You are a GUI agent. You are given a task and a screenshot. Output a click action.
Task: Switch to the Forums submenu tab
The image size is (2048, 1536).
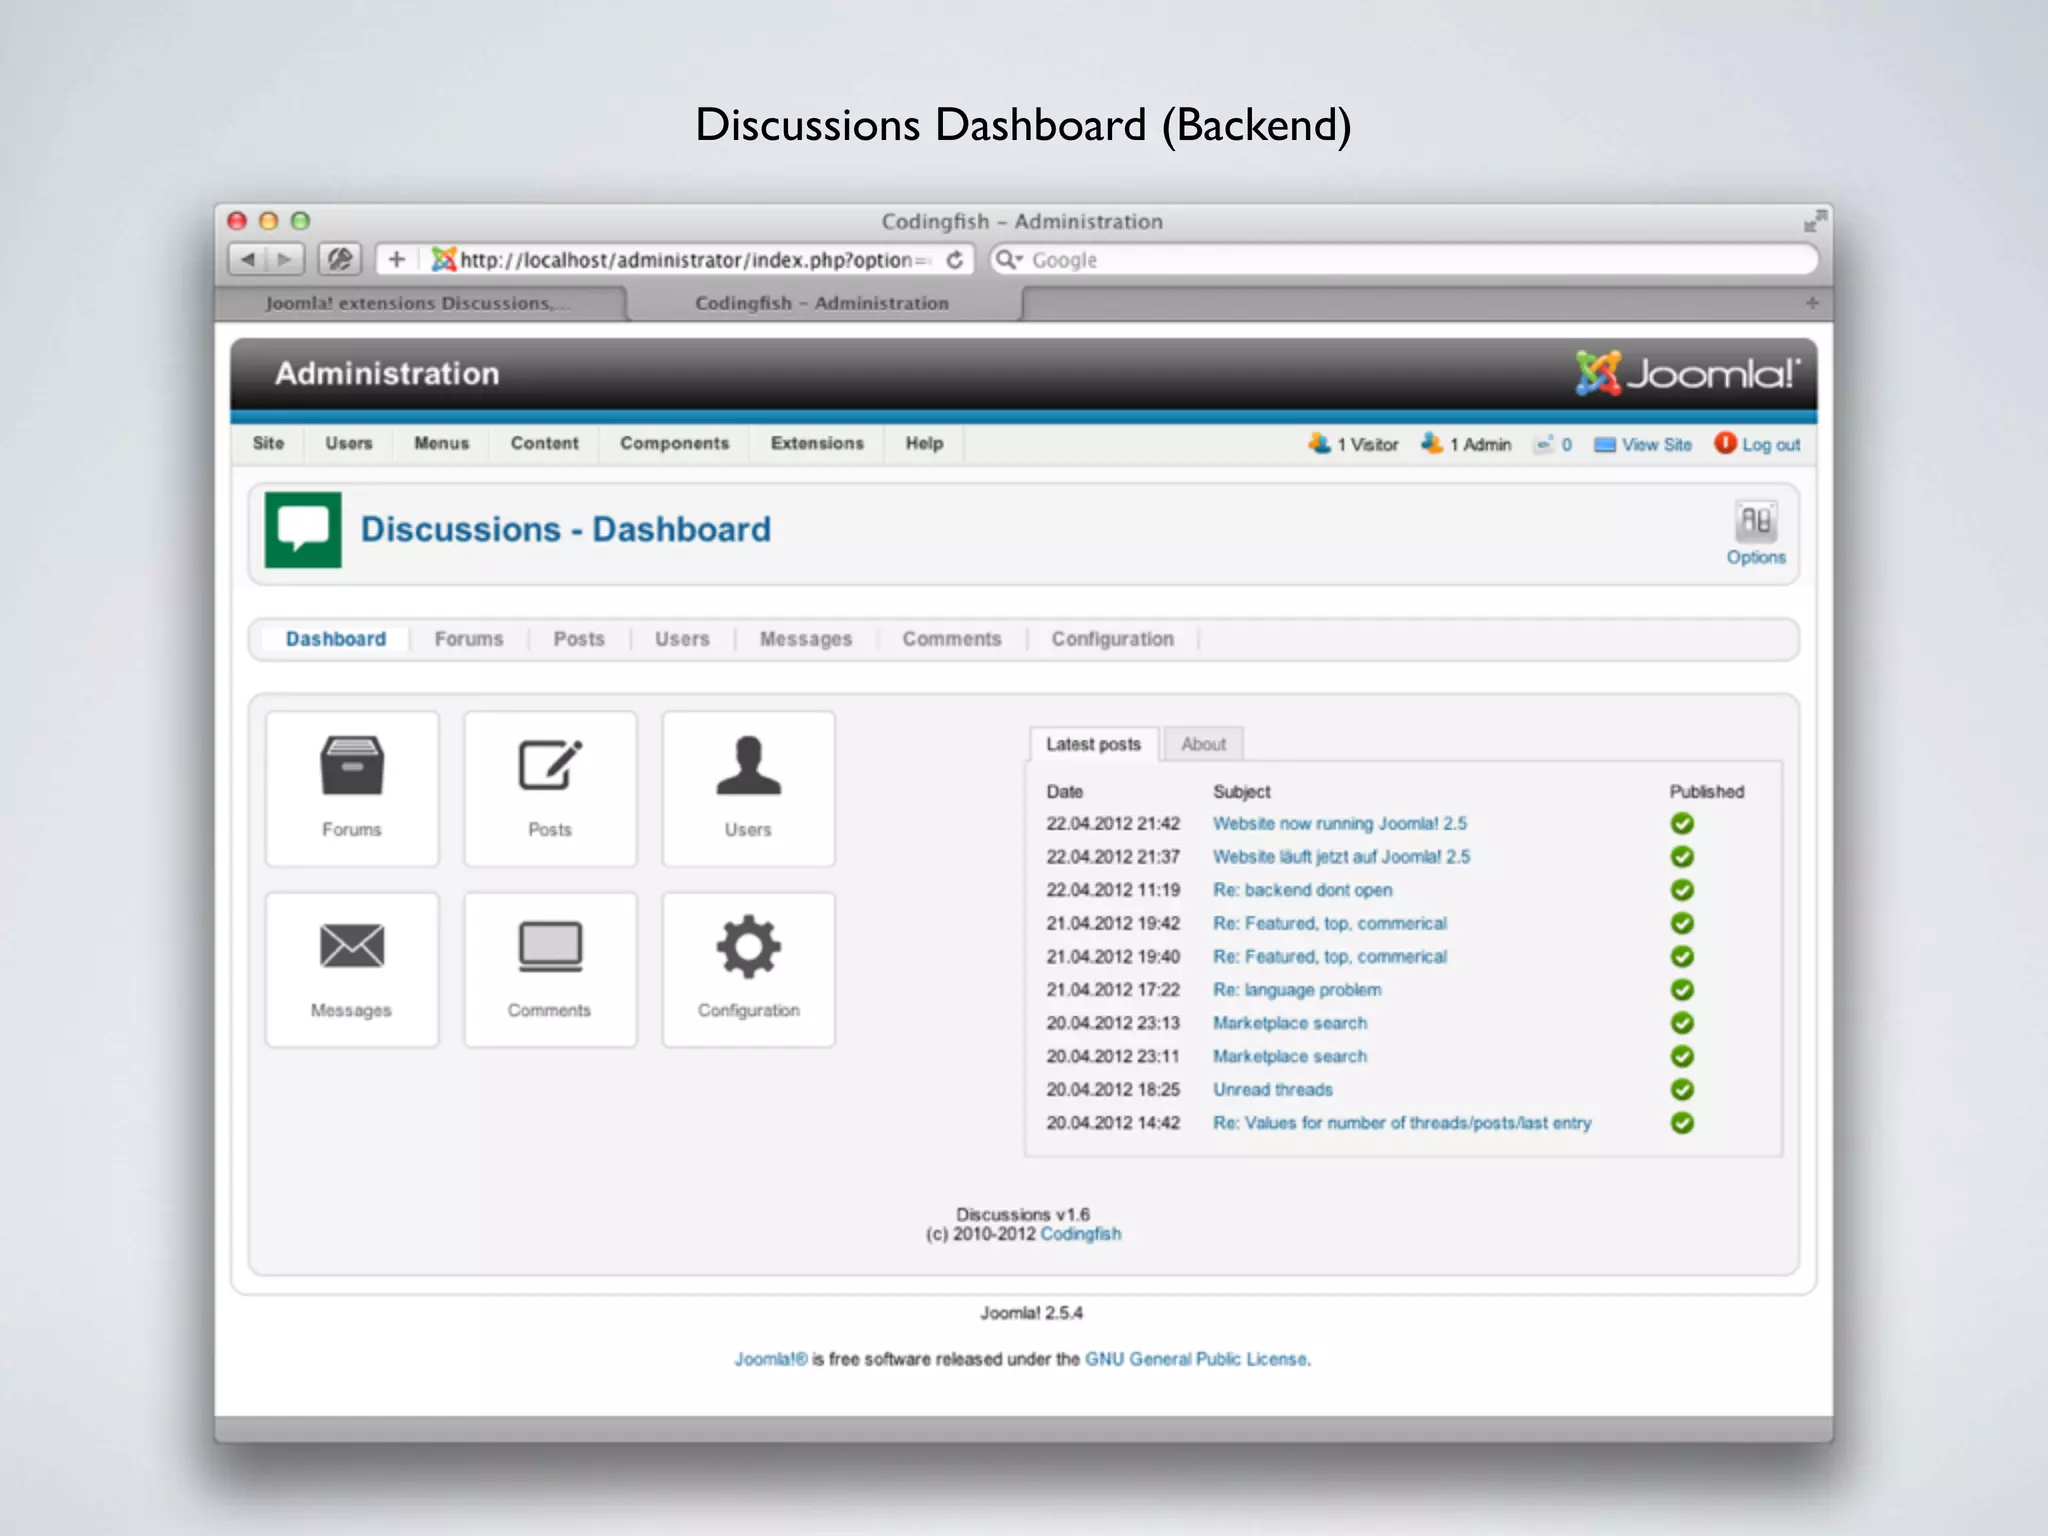click(469, 639)
